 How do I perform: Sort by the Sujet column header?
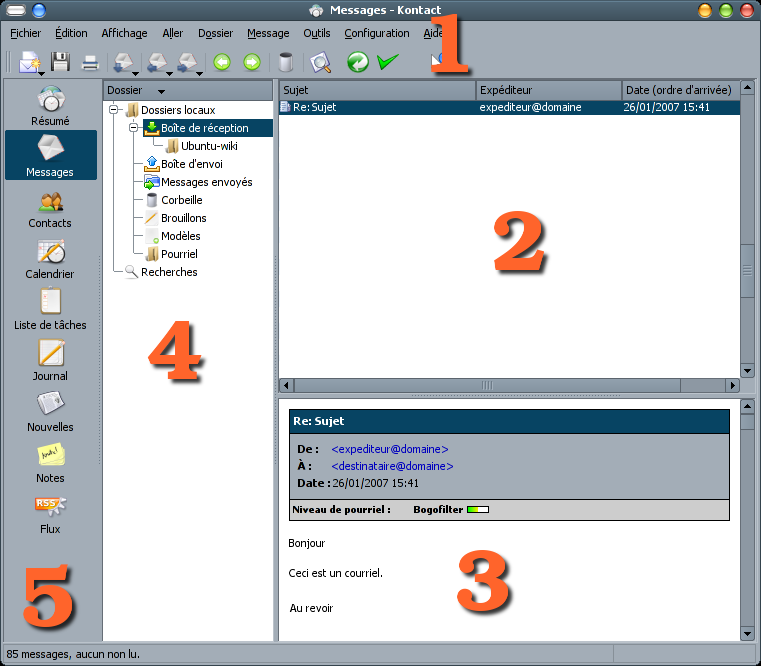point(377,90)
